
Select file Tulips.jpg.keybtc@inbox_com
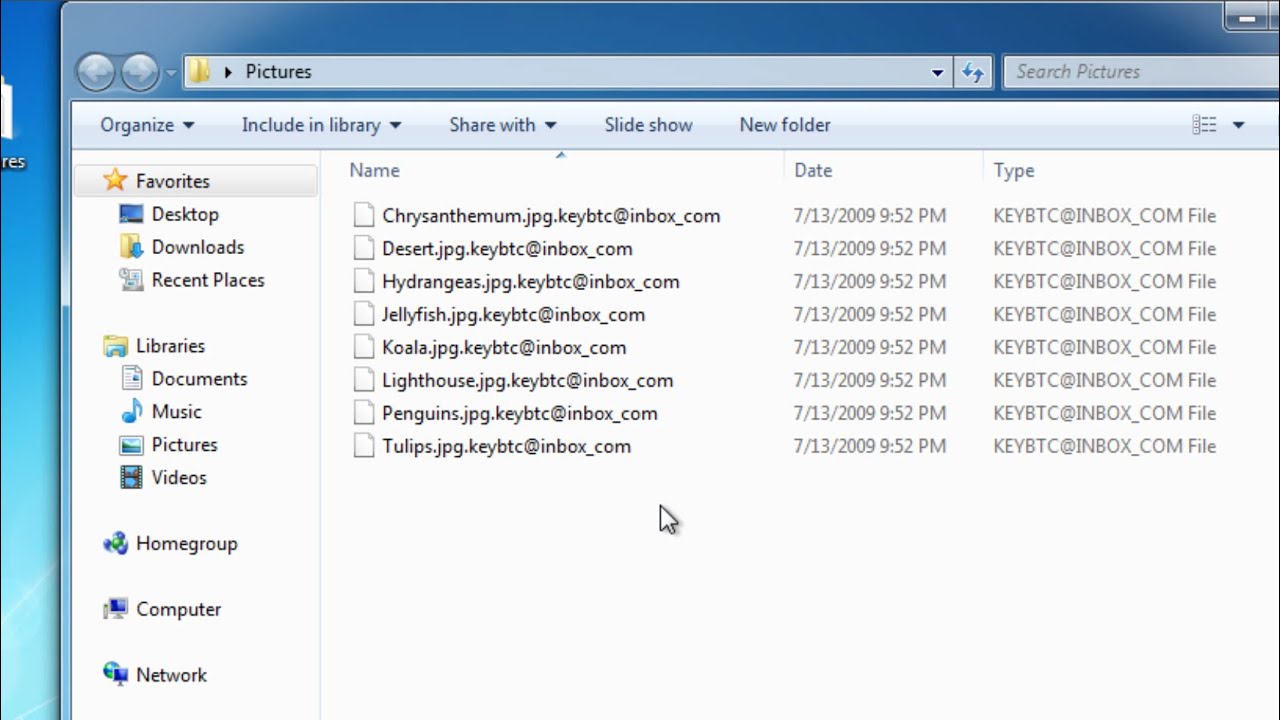[506, 447]
